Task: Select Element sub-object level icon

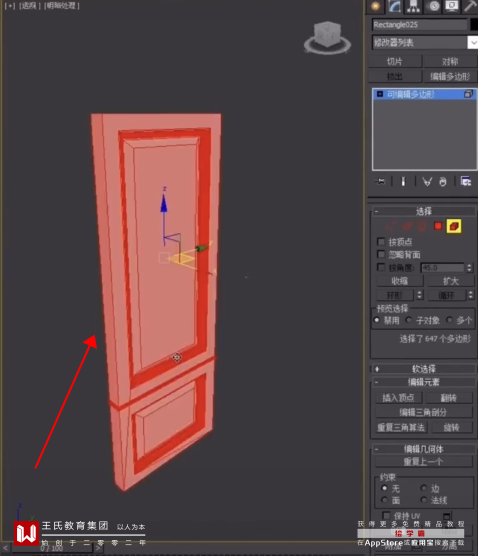Action: click(454, 226)
